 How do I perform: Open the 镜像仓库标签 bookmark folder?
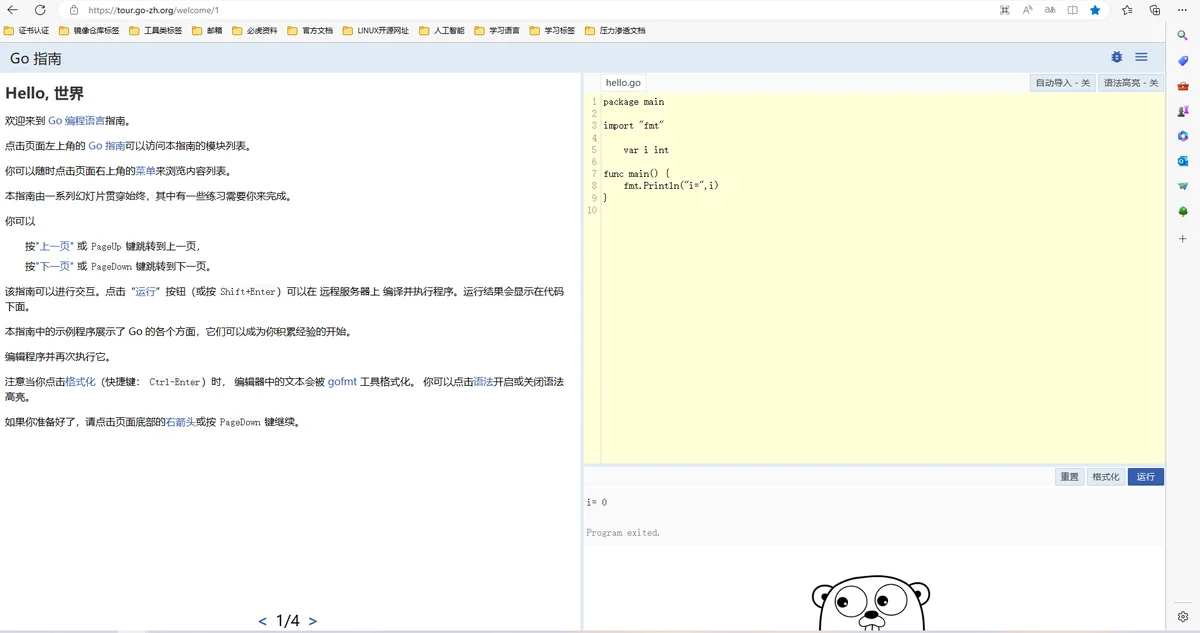point(89,31)
